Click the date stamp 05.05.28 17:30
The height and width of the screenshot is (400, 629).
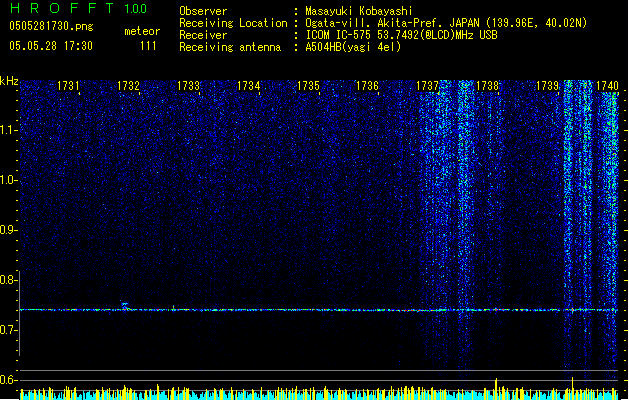tap(51, 46)
